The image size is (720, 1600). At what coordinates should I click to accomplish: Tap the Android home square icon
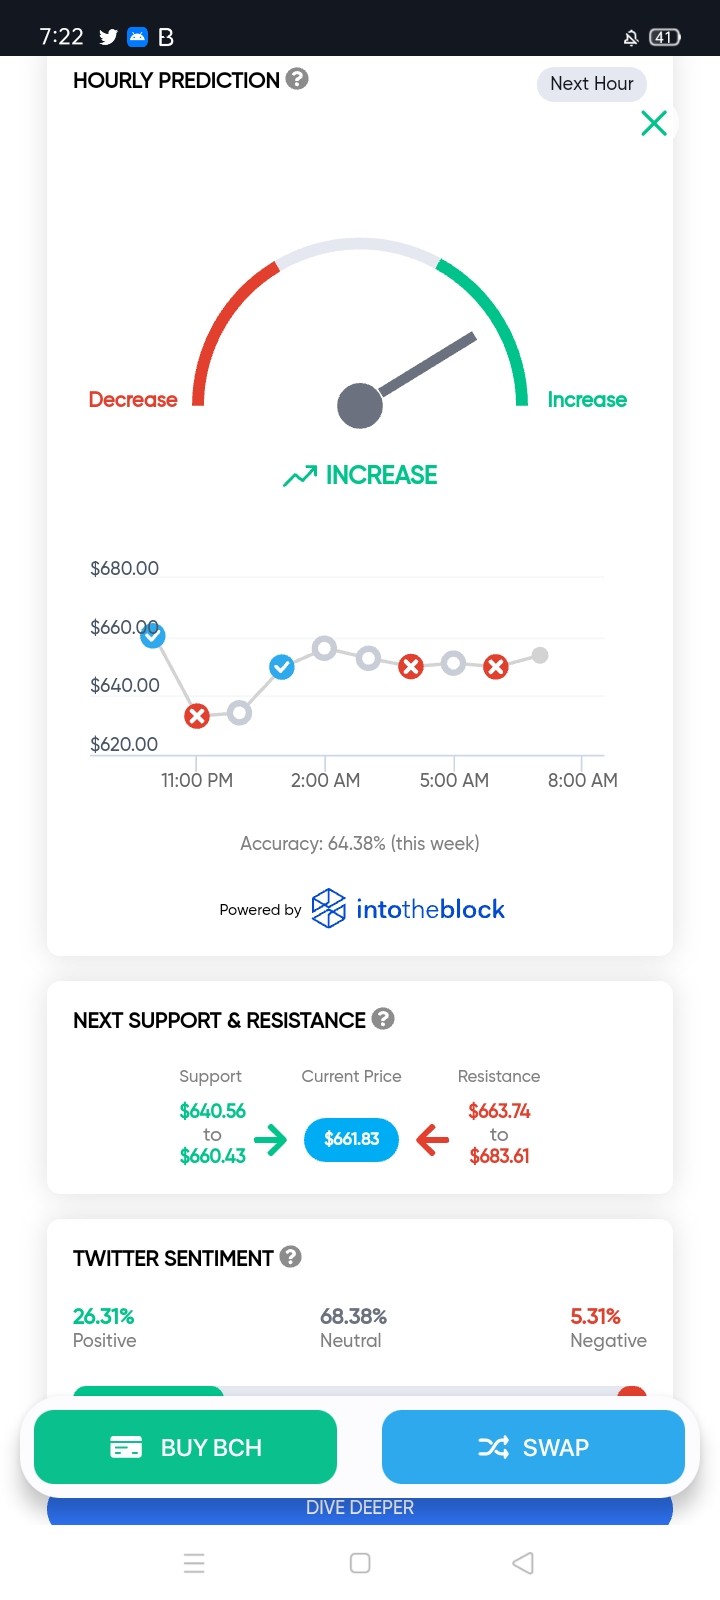click(360, 1563)
